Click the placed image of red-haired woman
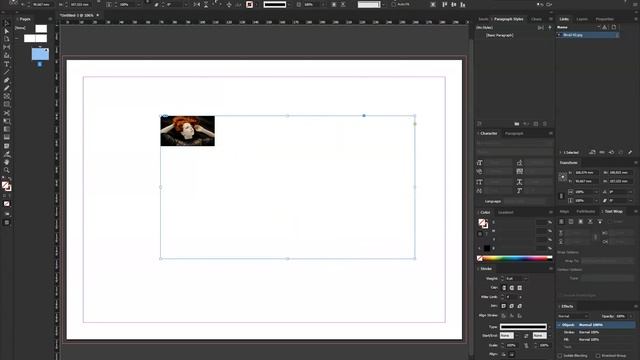 coord(187,131)
